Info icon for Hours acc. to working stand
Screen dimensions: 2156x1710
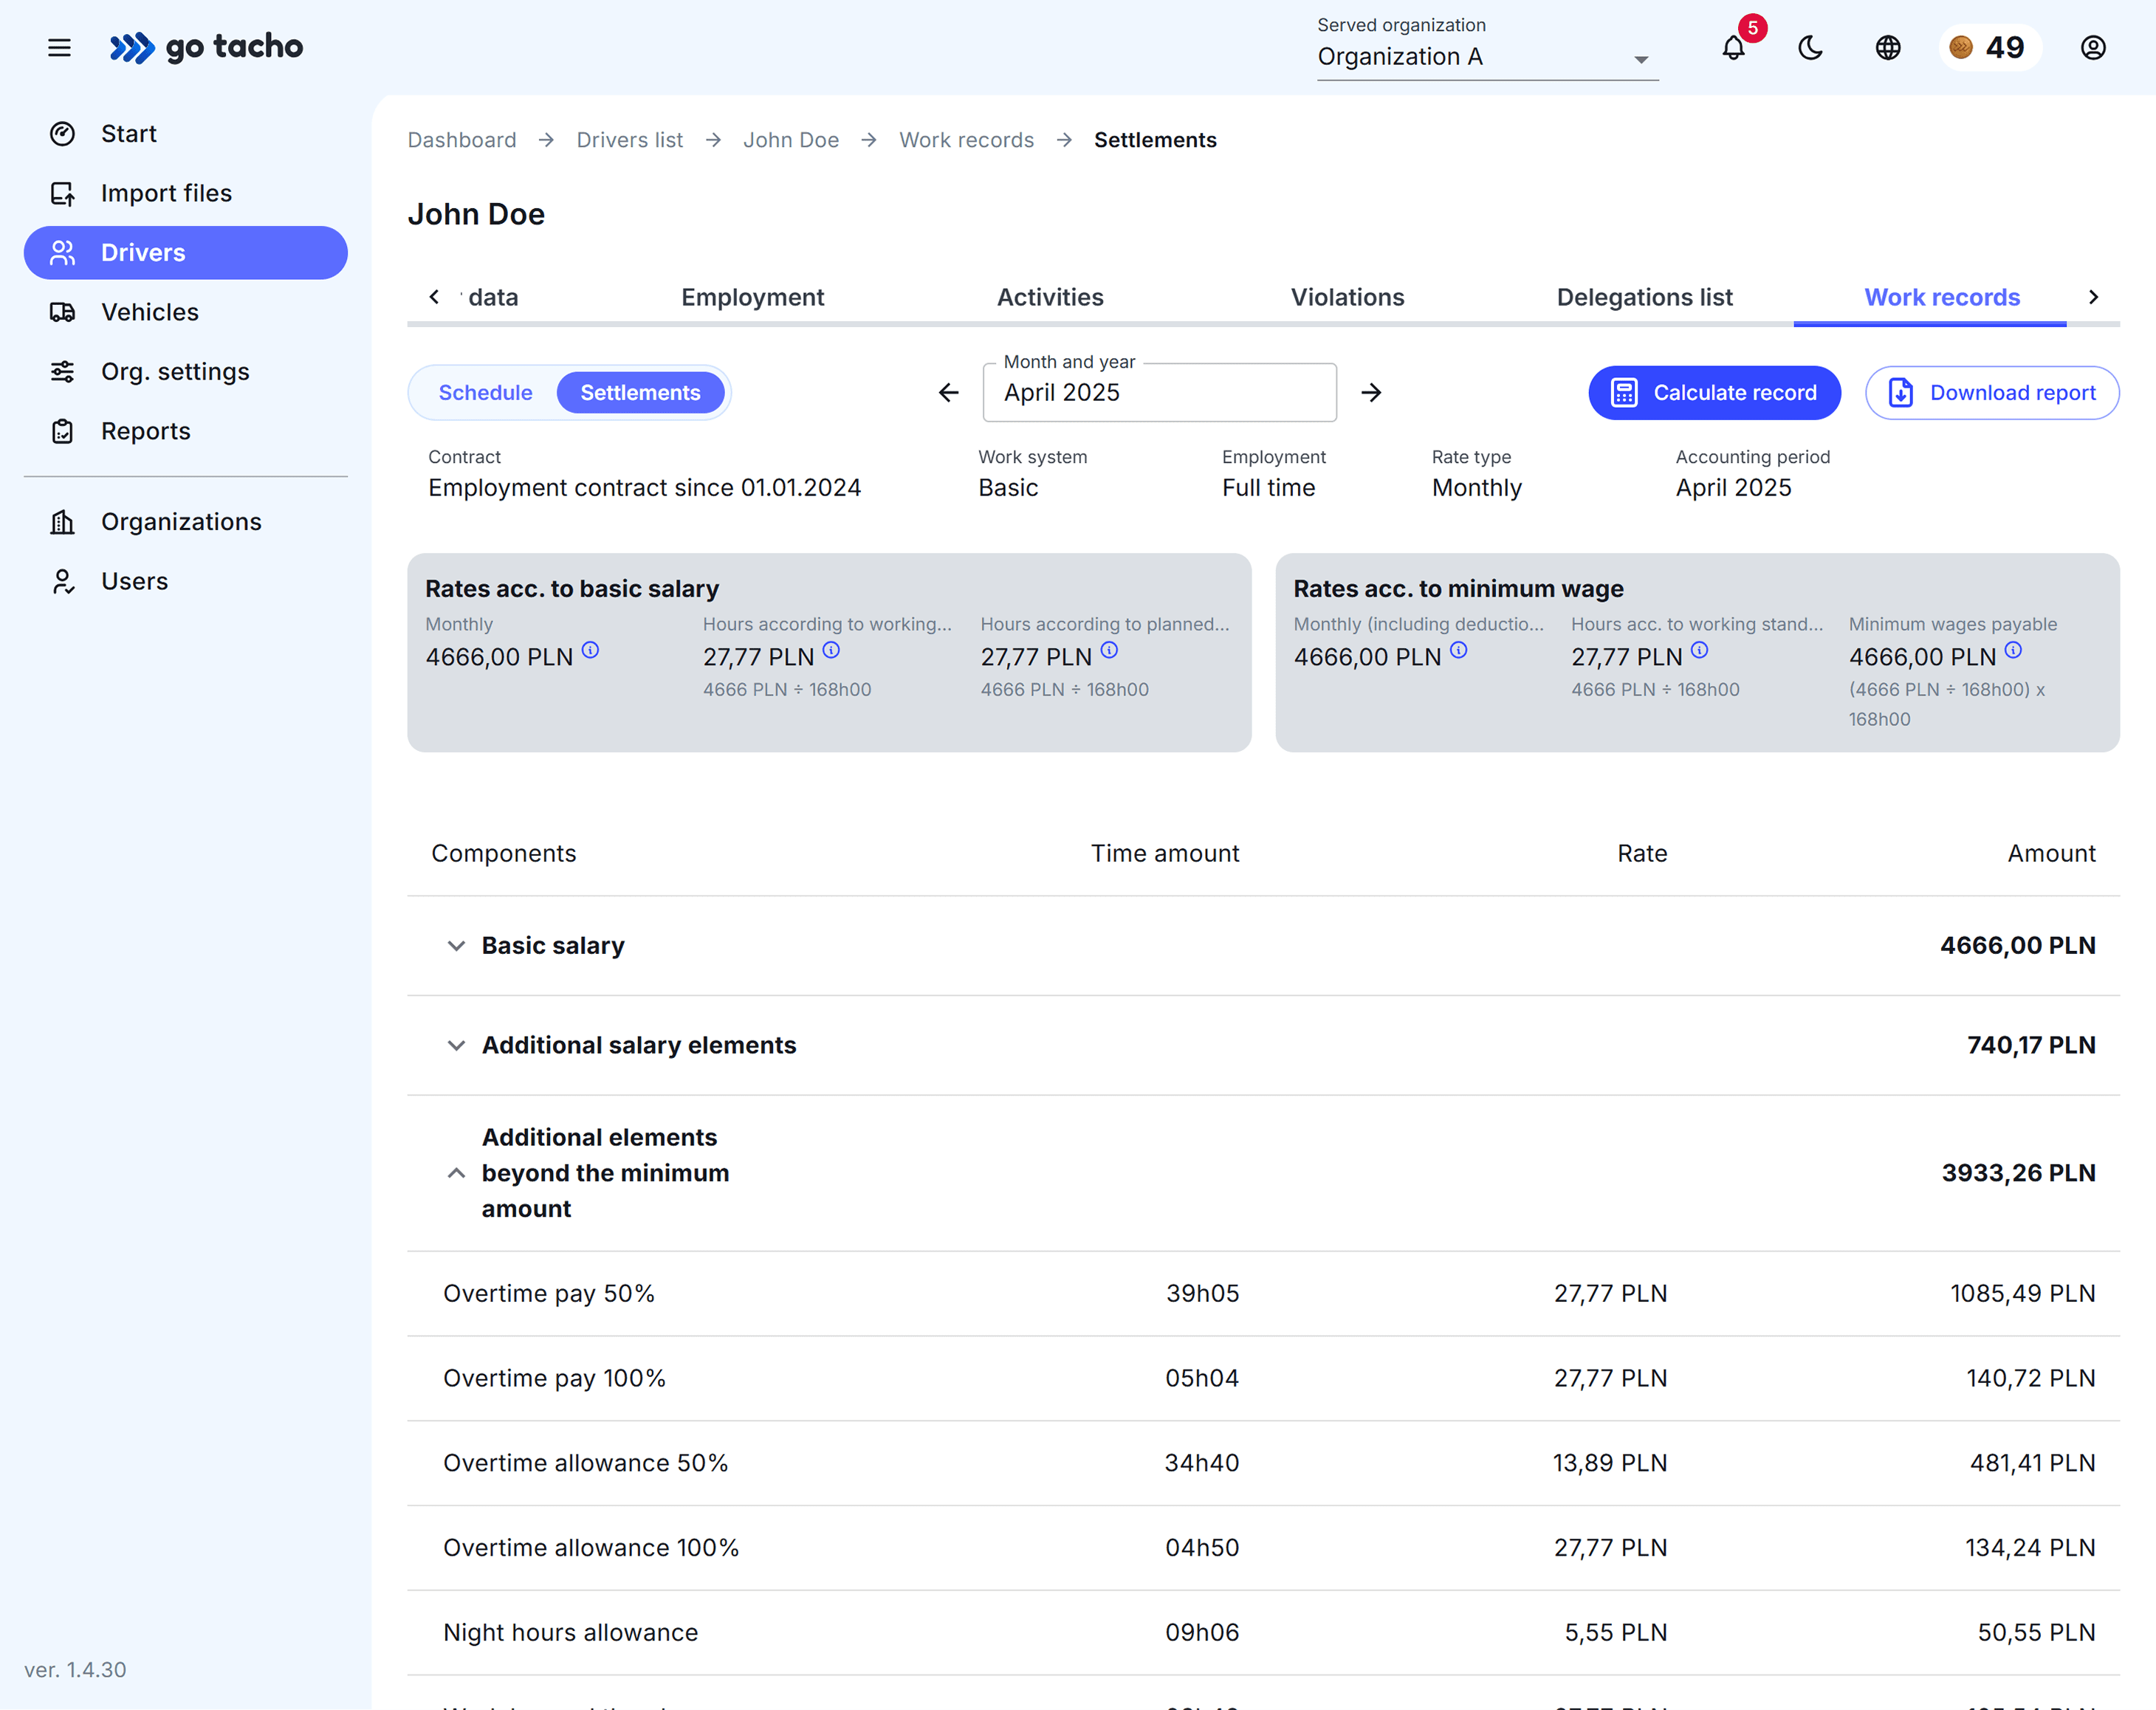click(x=1700, y=650)
